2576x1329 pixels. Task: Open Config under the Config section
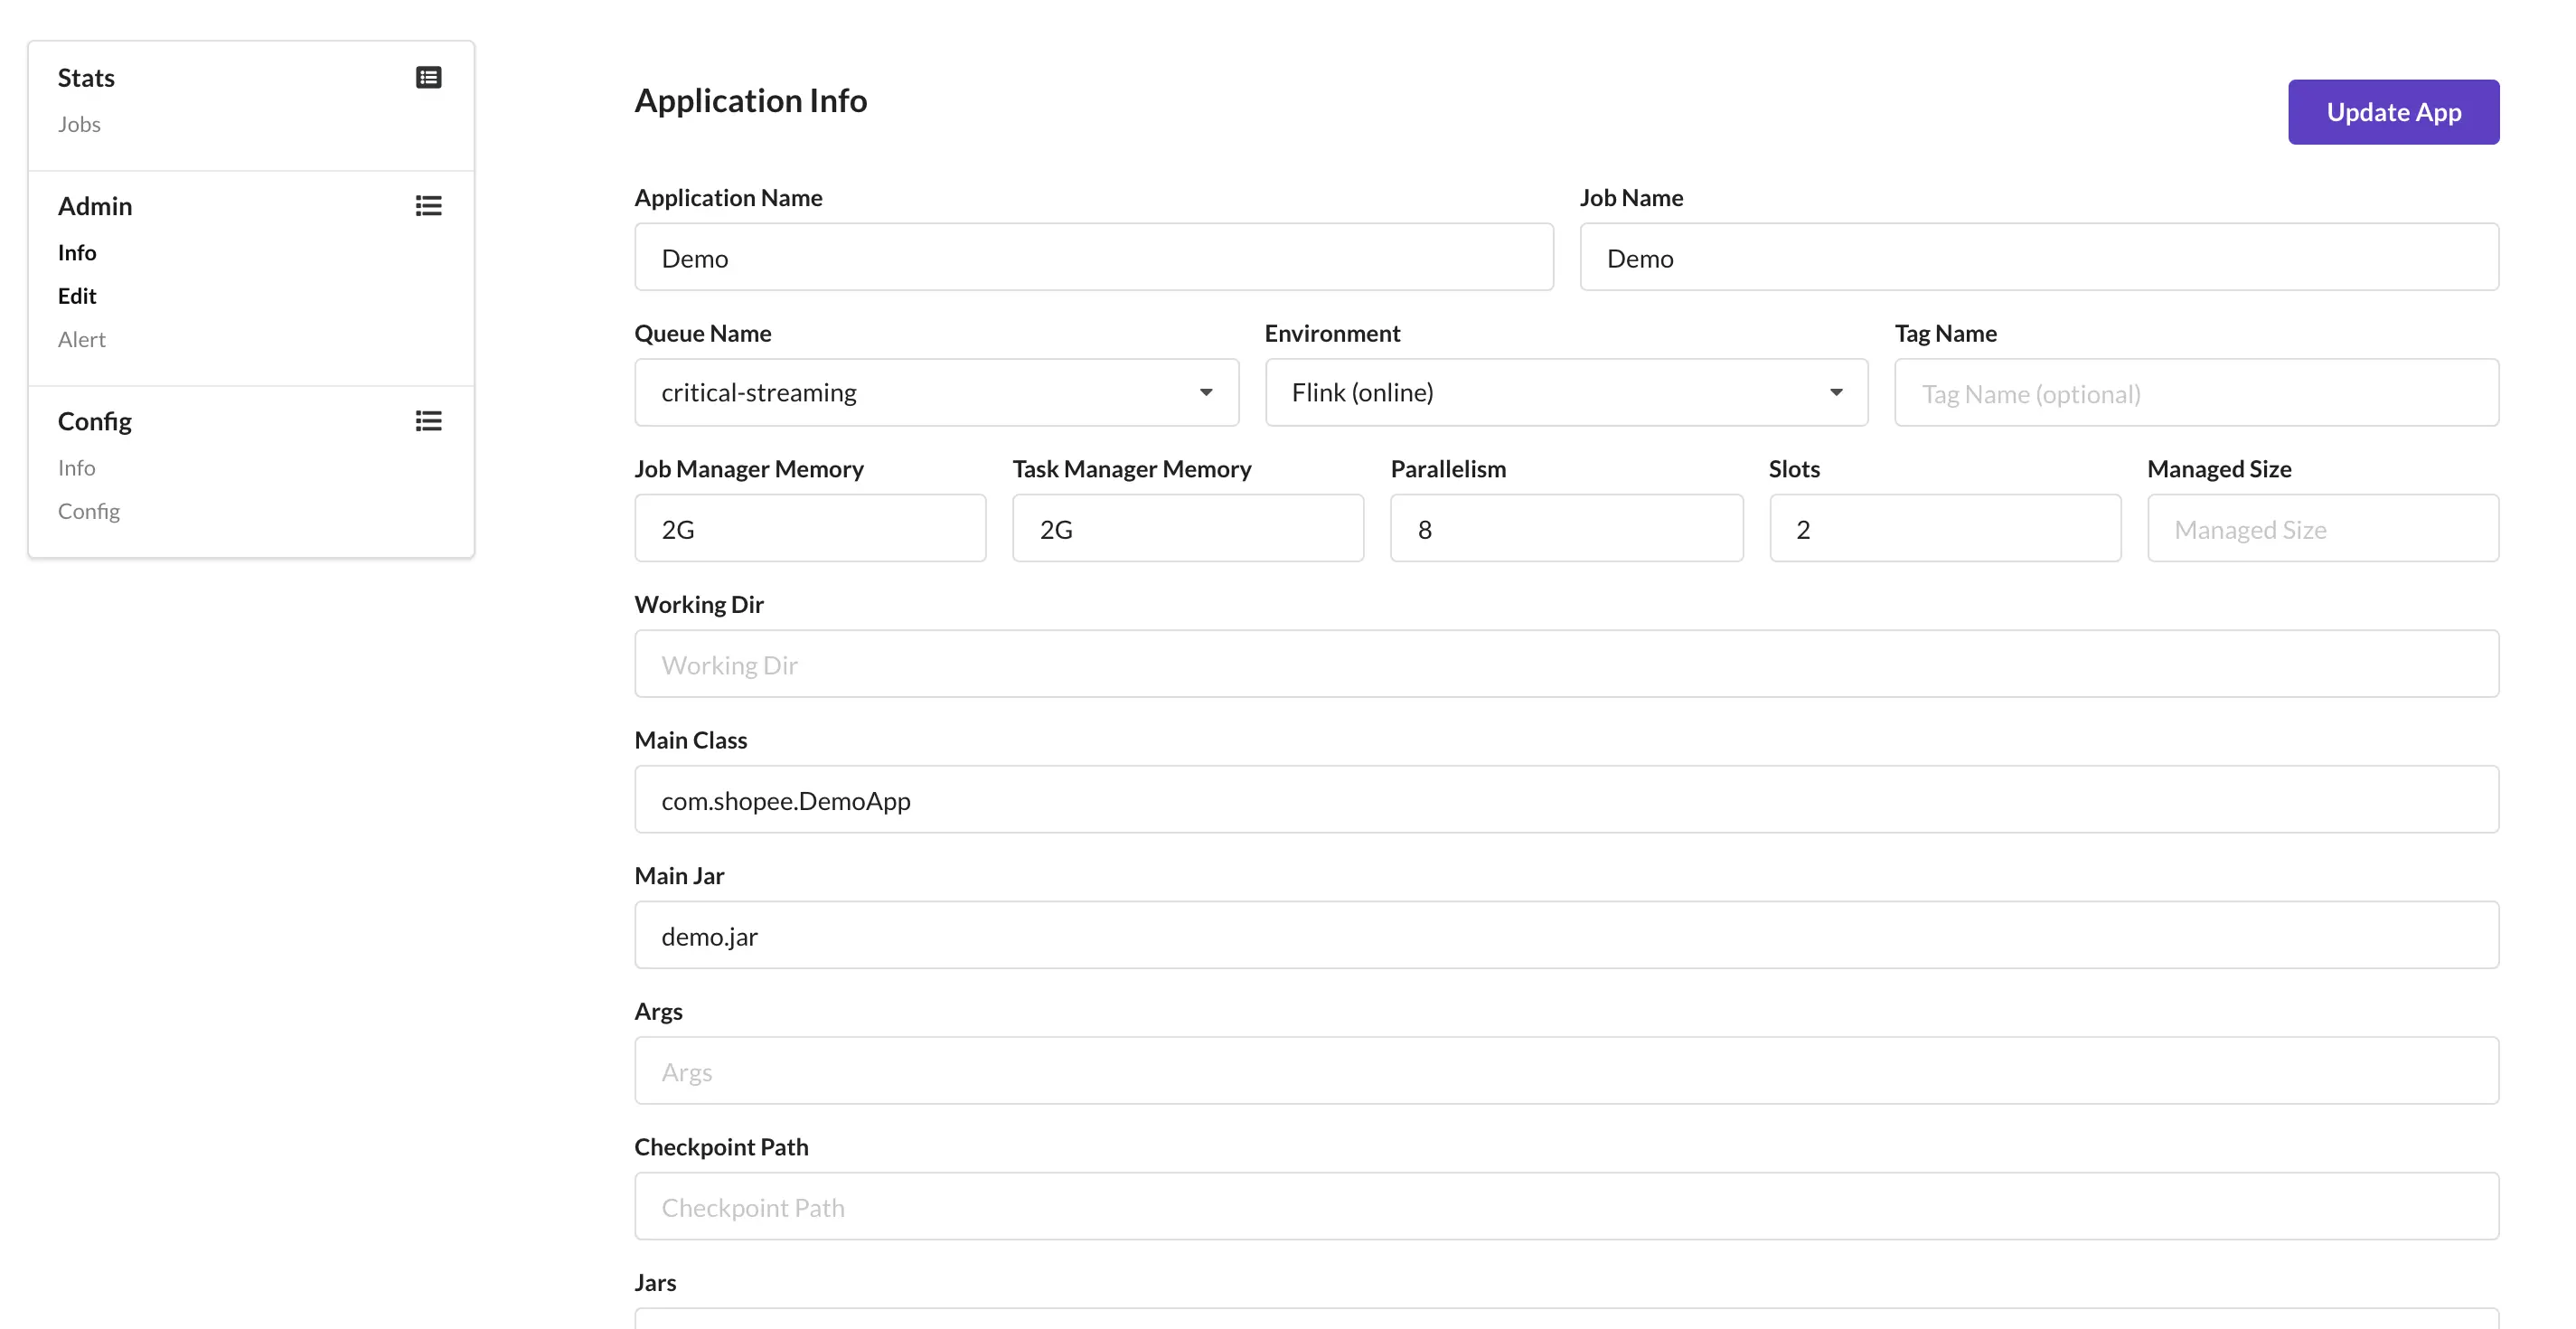coord(88,511)
